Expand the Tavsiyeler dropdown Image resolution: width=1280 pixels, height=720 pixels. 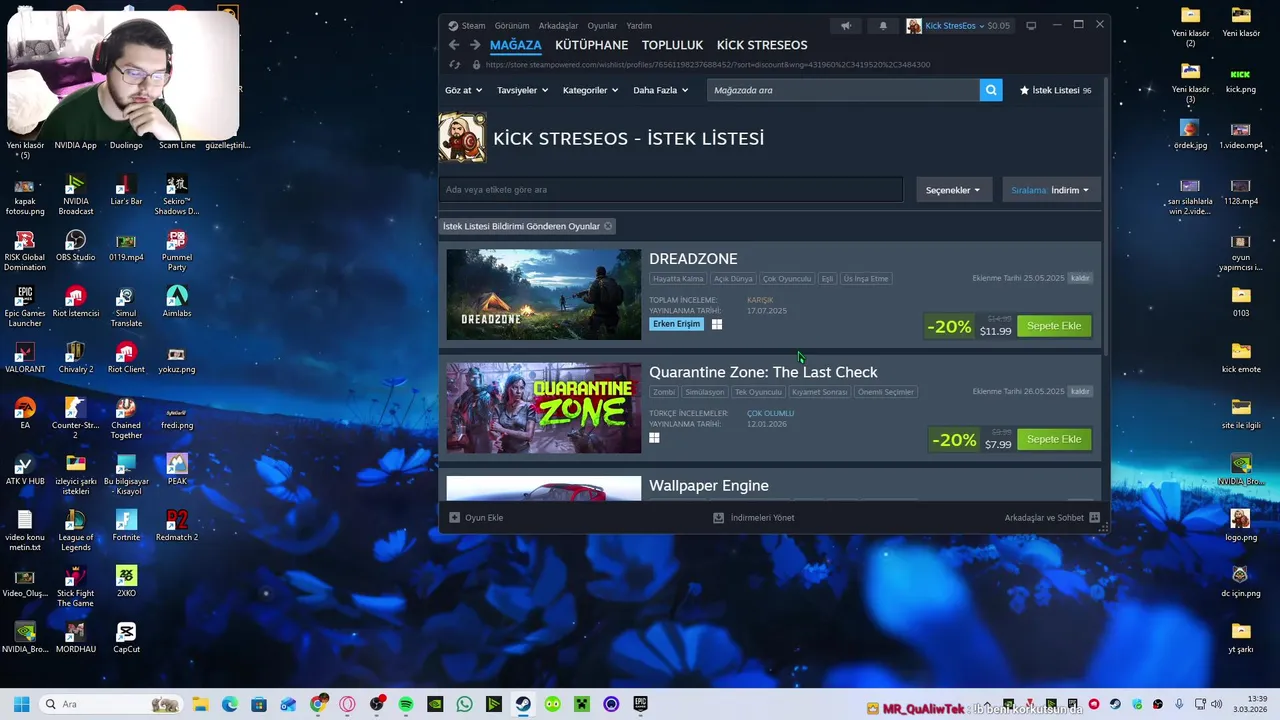click(522, 90)
